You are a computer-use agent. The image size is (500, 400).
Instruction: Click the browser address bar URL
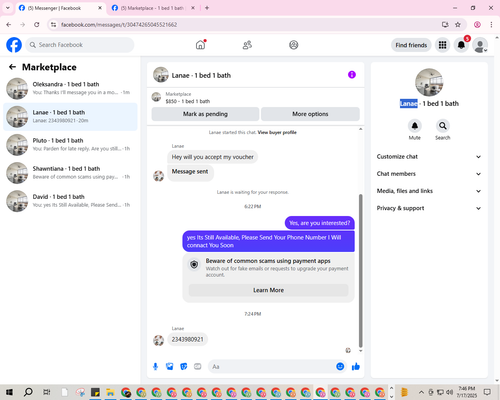[x=119, y=25]
